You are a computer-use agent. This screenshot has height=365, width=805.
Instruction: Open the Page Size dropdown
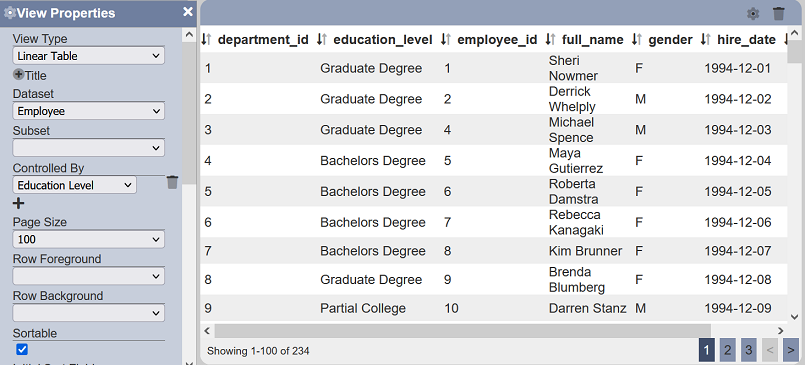(89, 239)
